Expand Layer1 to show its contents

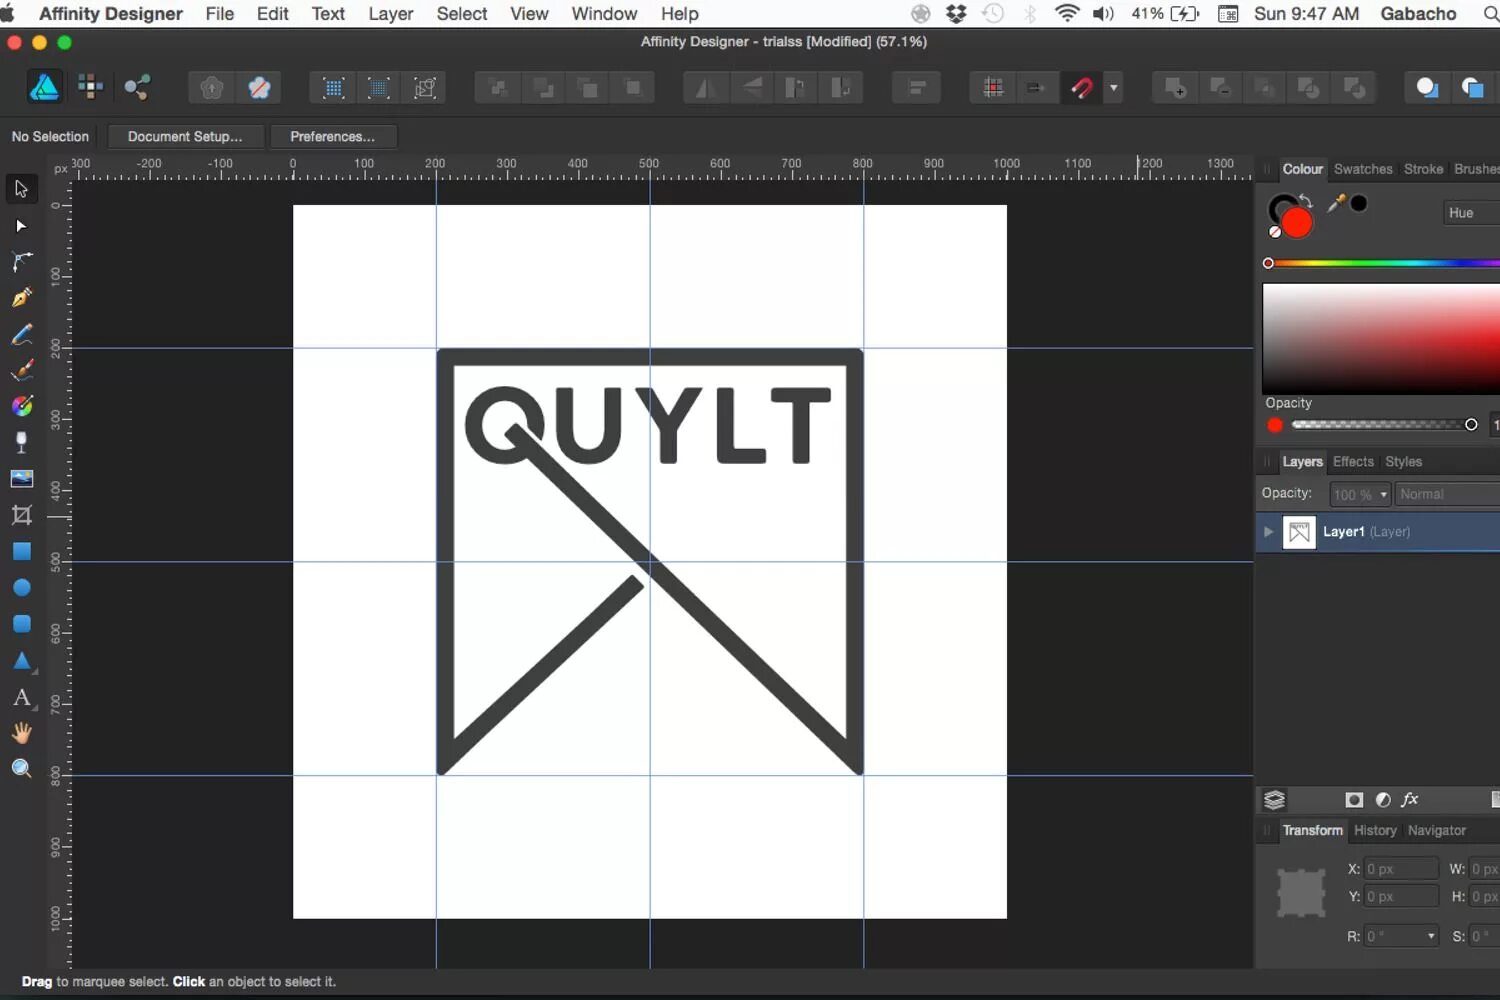1267,532
